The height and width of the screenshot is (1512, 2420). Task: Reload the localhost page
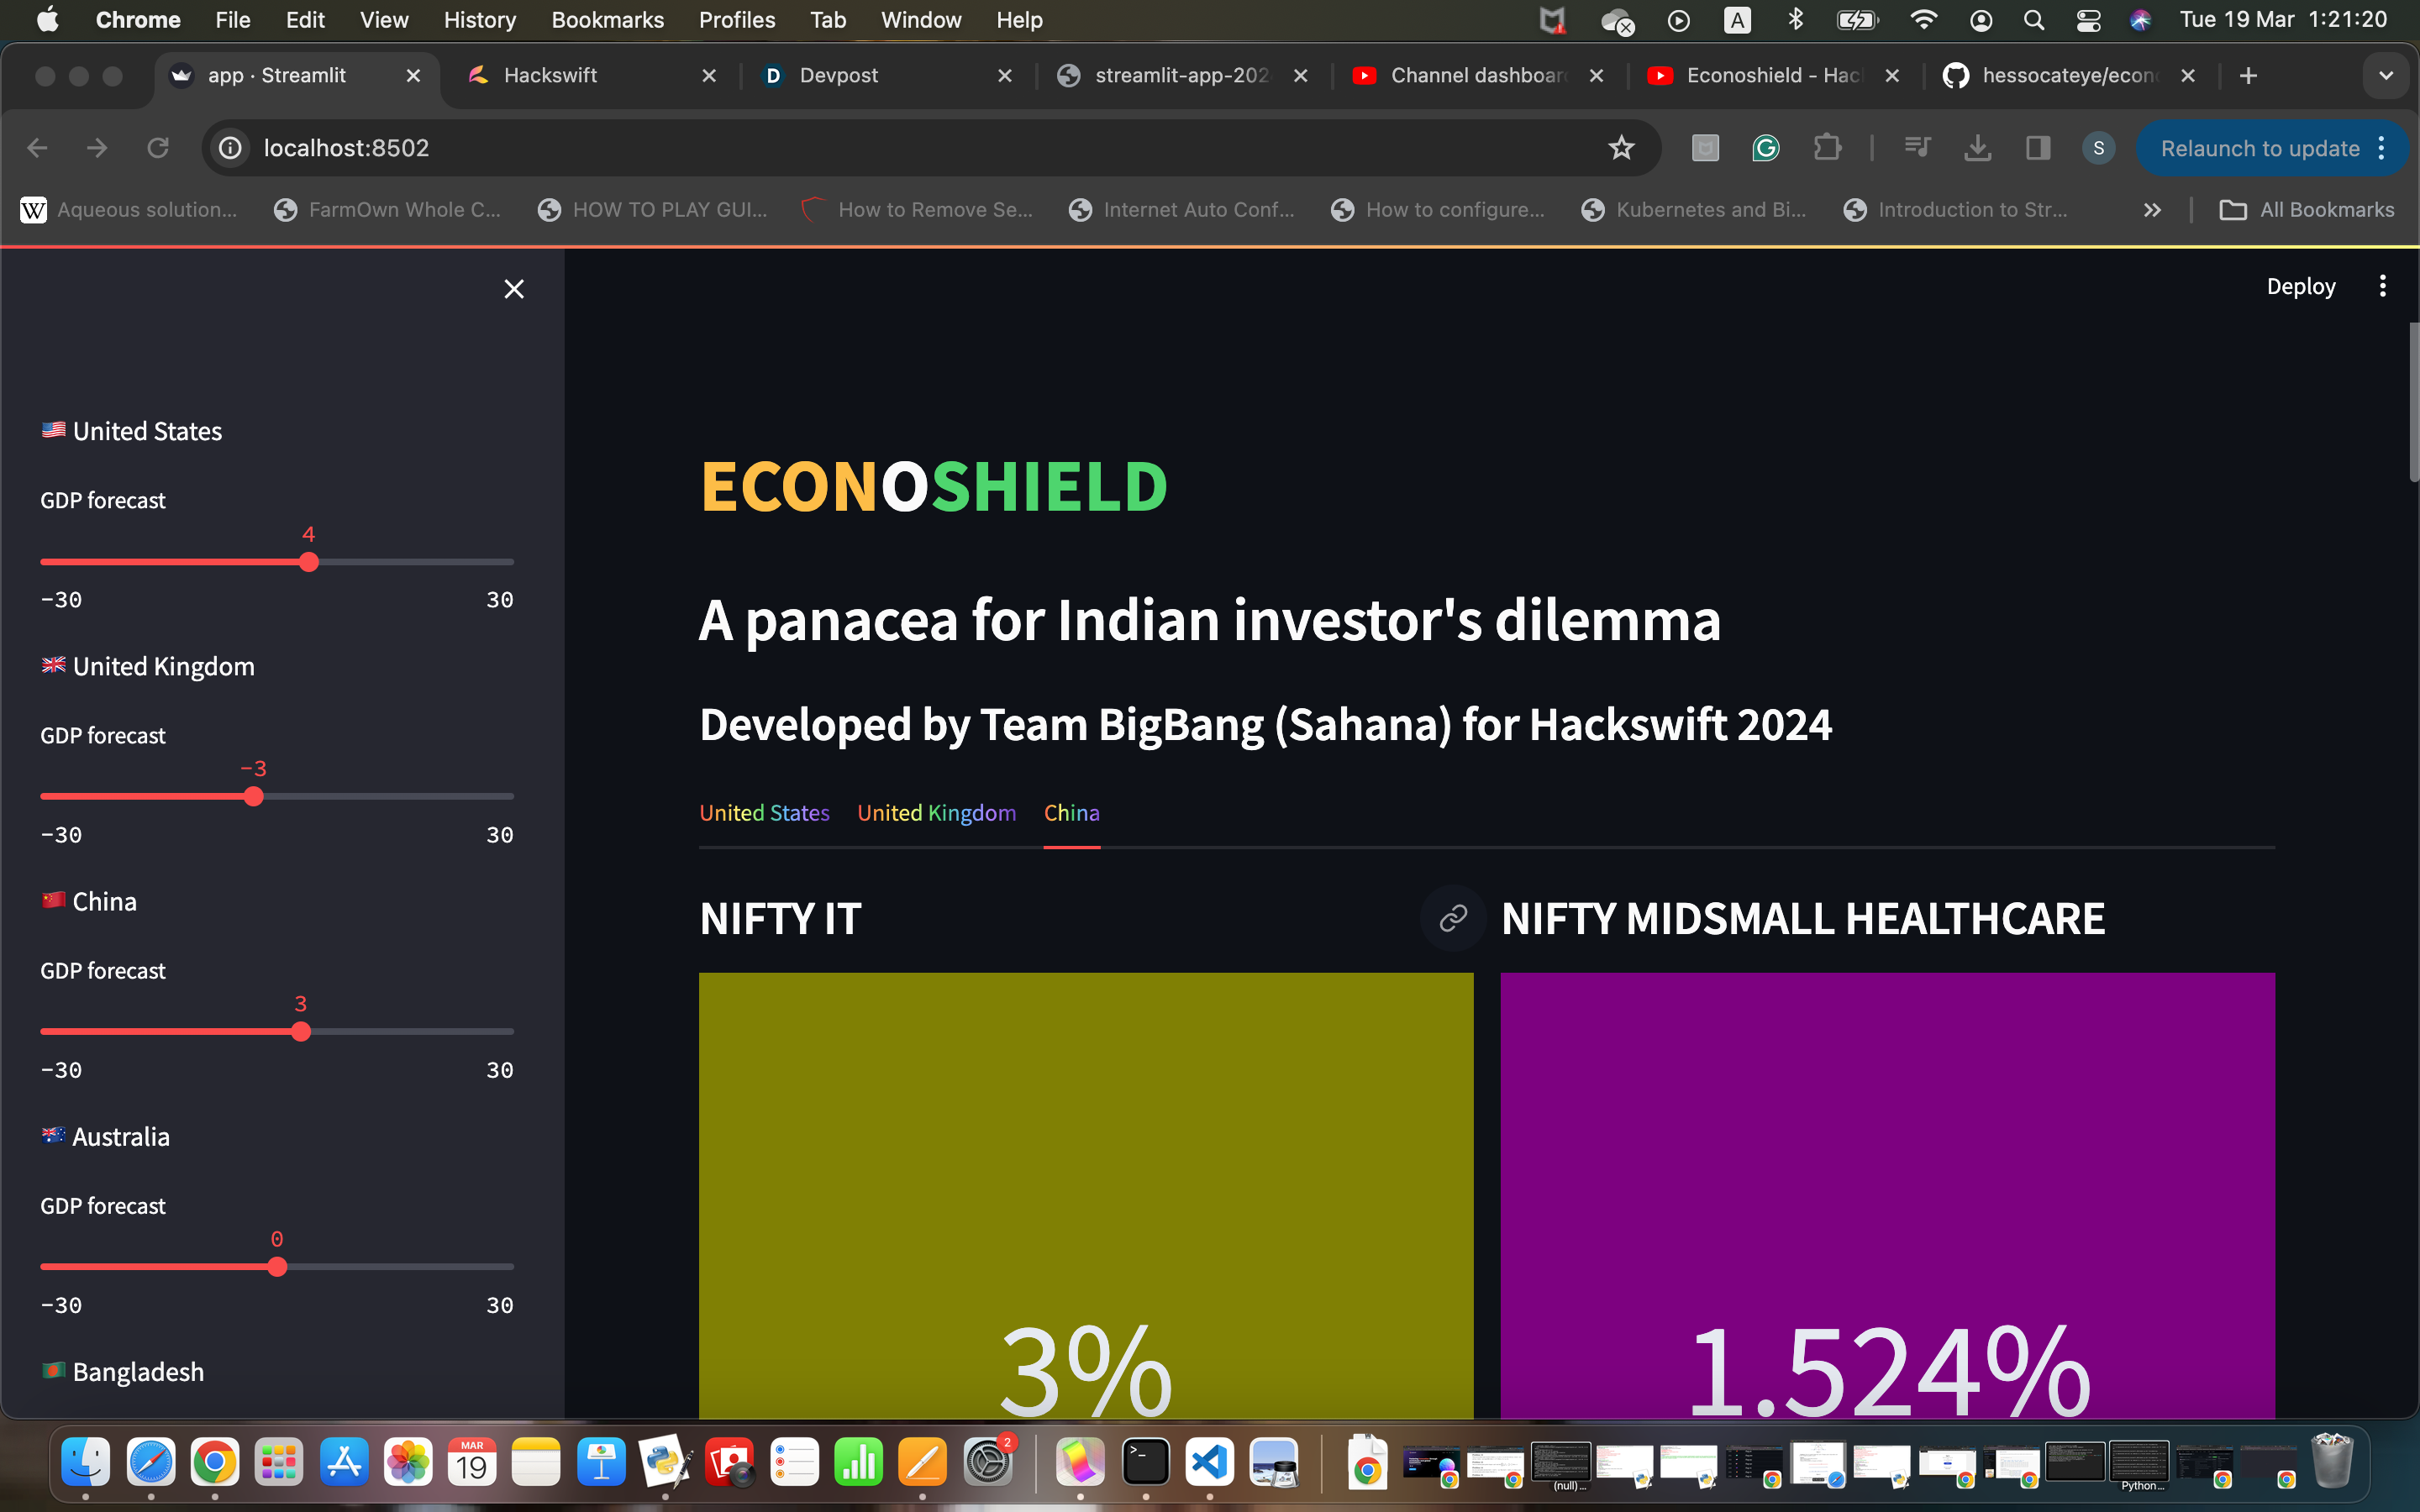(158, 148)
